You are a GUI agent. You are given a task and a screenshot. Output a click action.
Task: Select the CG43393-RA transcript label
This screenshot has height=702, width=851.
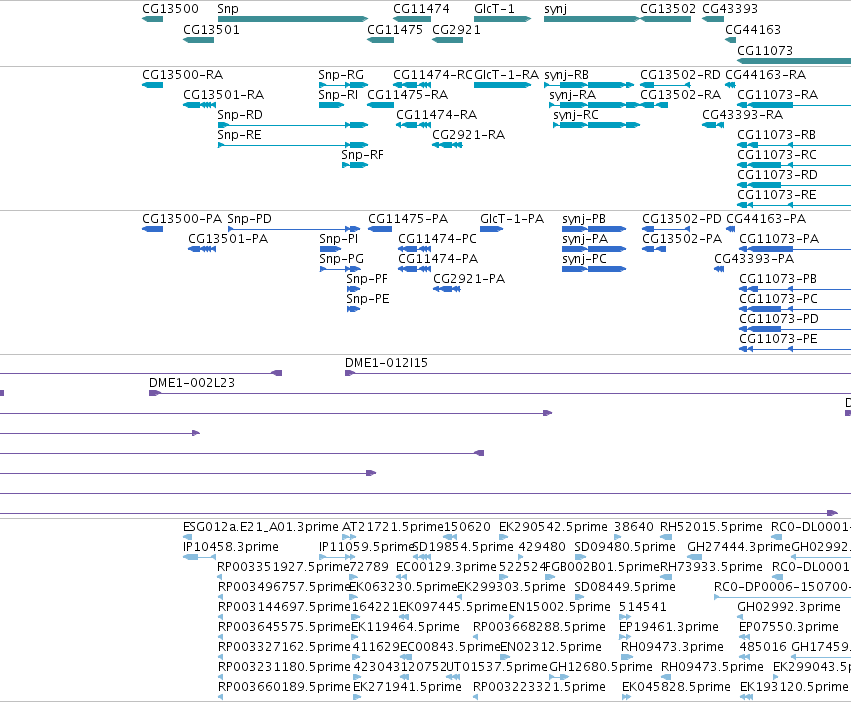[742, 115]
